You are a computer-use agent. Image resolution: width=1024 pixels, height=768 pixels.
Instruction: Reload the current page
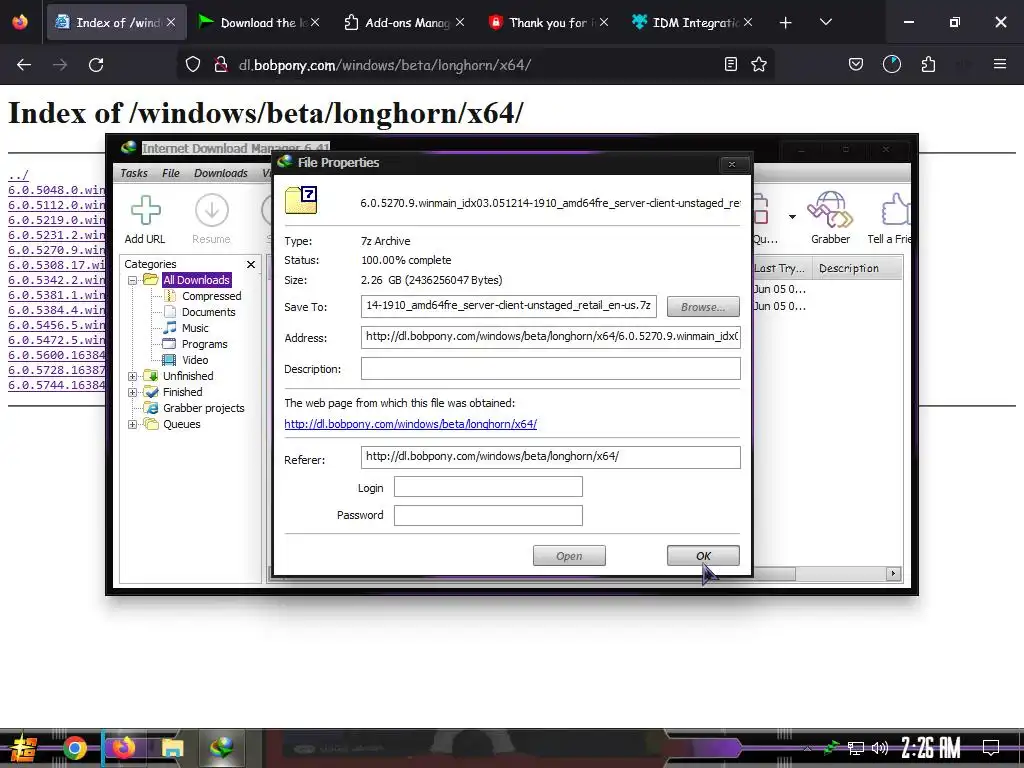(96, 65)
